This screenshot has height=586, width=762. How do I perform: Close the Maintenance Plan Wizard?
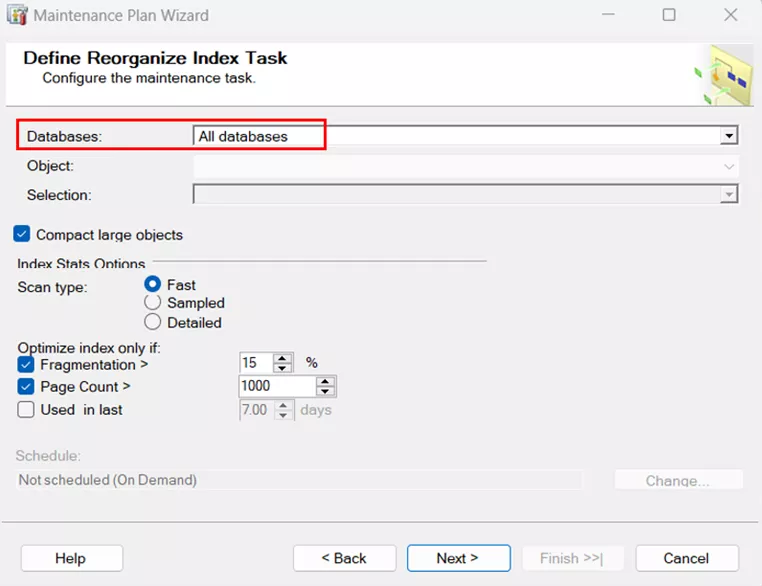[730, 15]
